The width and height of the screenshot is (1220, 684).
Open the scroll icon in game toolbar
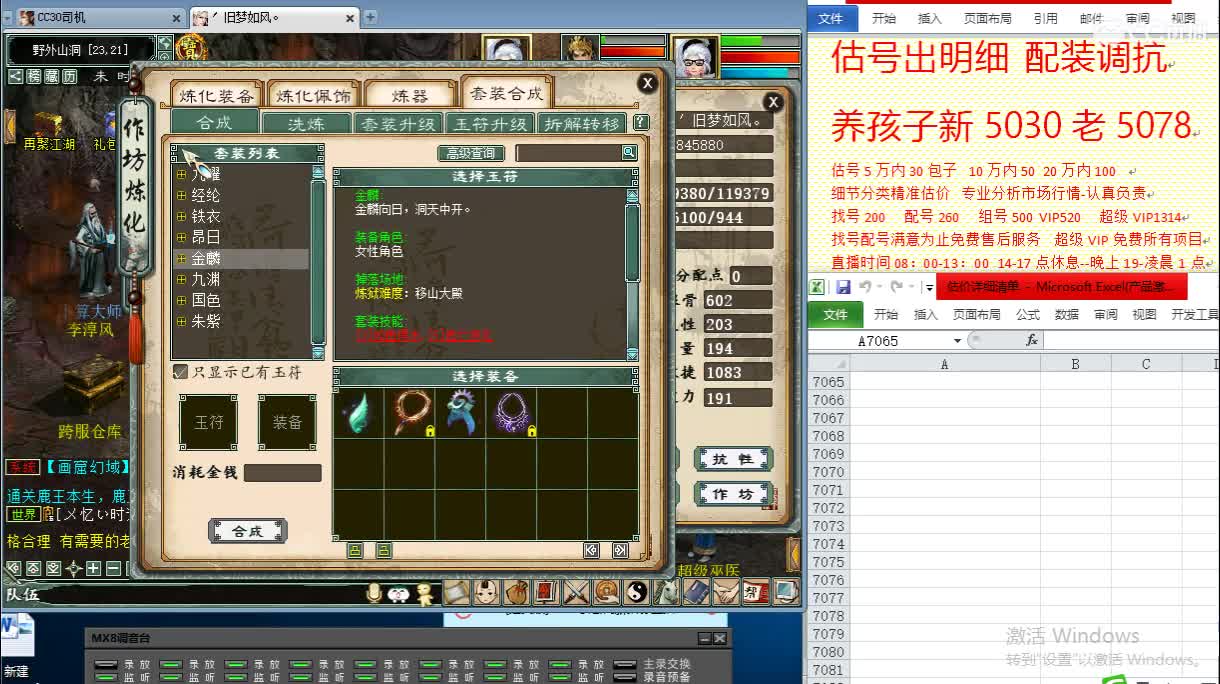click(x=457, y=592)
